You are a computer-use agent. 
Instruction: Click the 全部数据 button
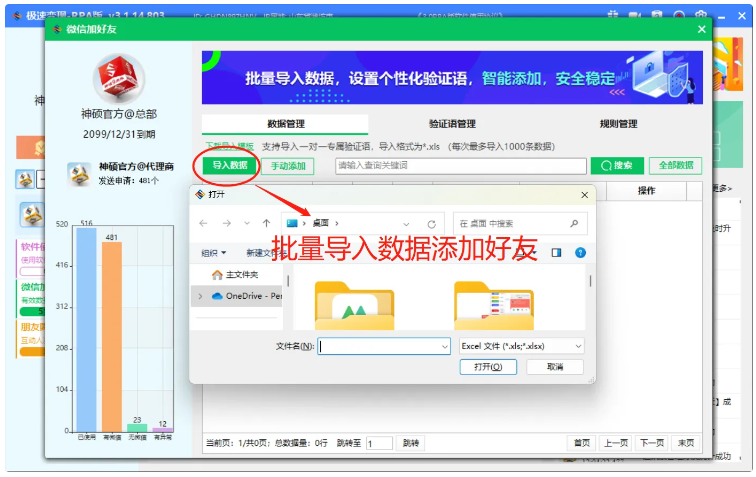[x=675, y=165]
